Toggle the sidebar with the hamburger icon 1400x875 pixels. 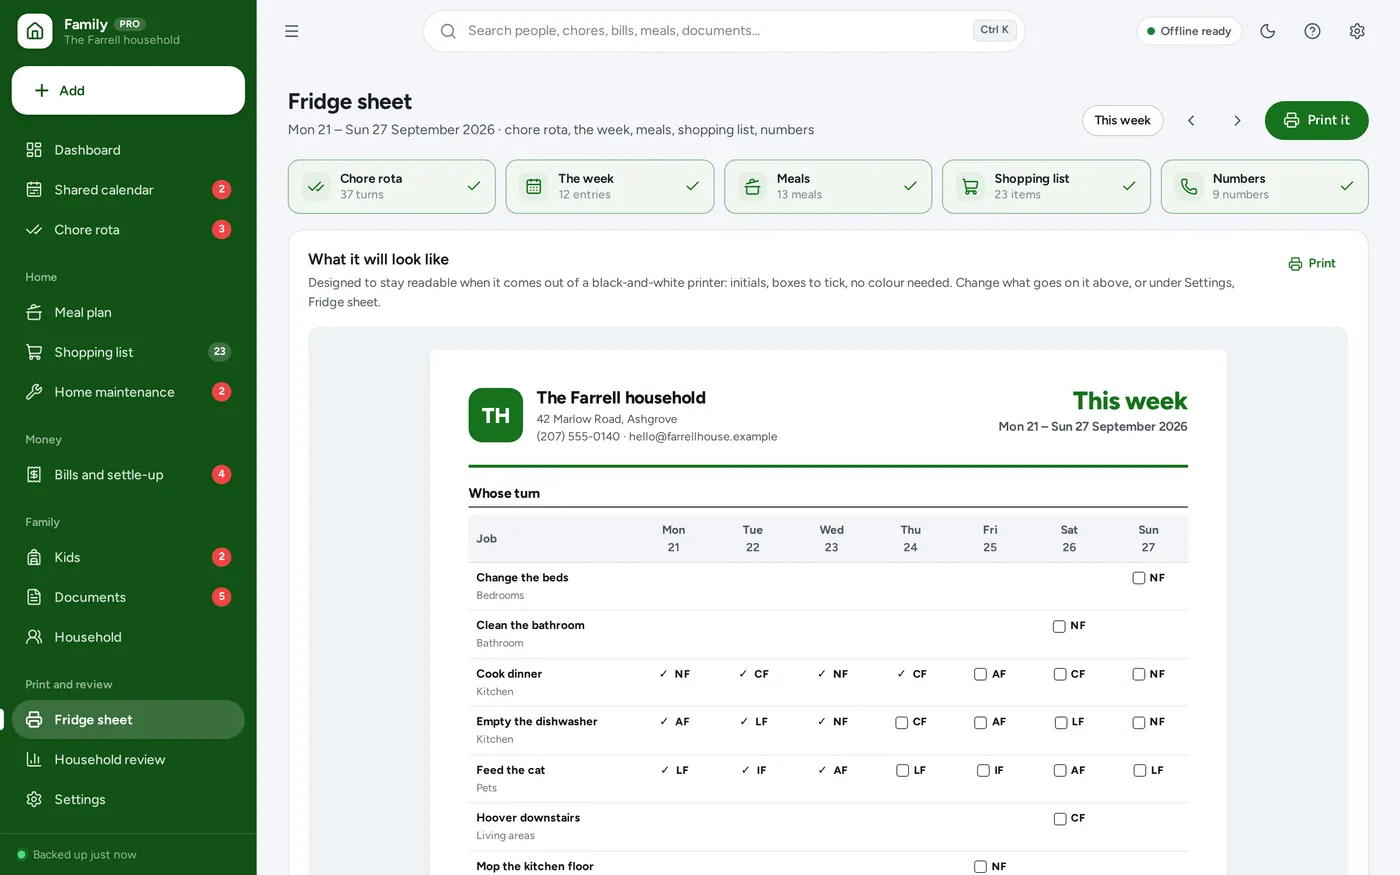[x=292, y=31]
